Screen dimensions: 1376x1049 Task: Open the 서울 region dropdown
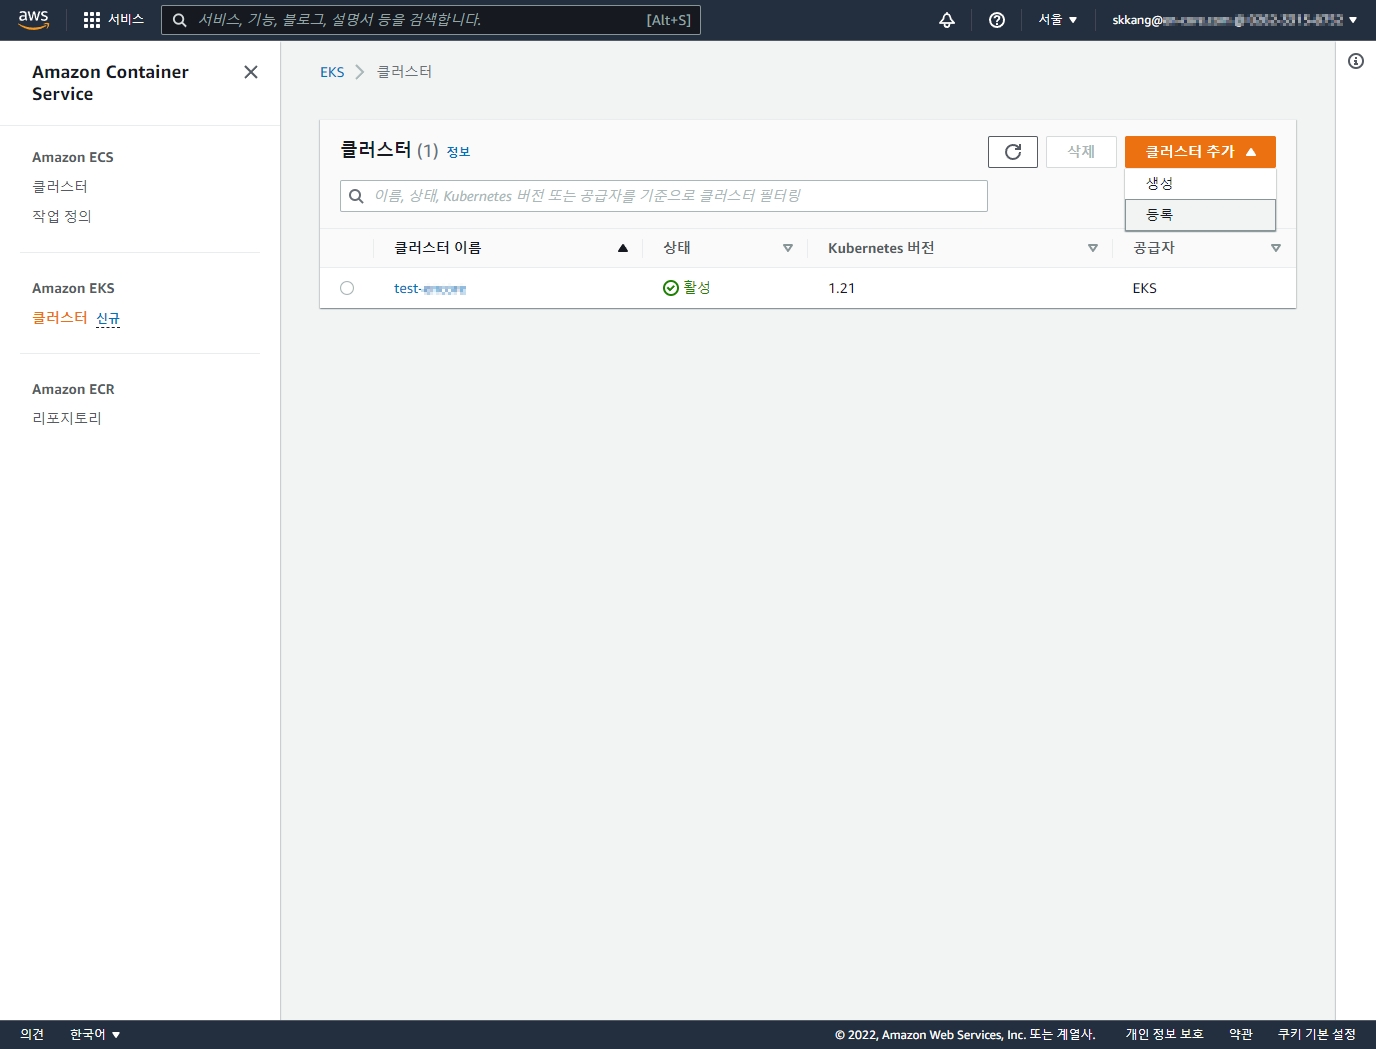pyautogui.click(x=1058, y=20)
